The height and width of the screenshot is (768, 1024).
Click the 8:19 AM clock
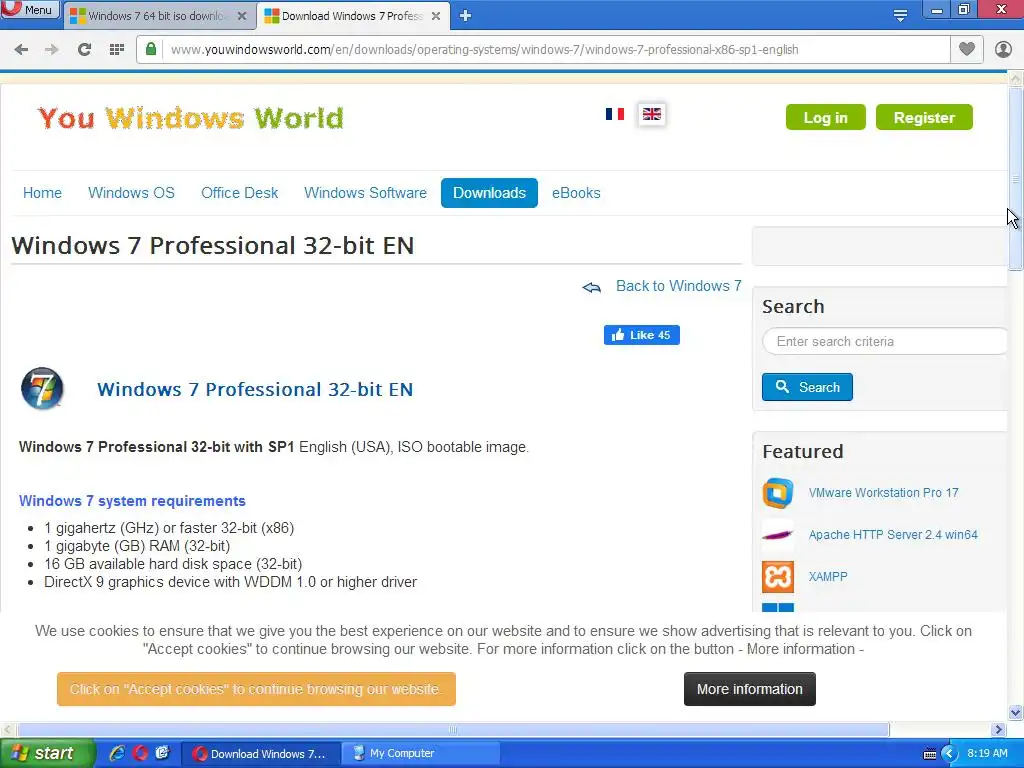[x=987, y=753]
